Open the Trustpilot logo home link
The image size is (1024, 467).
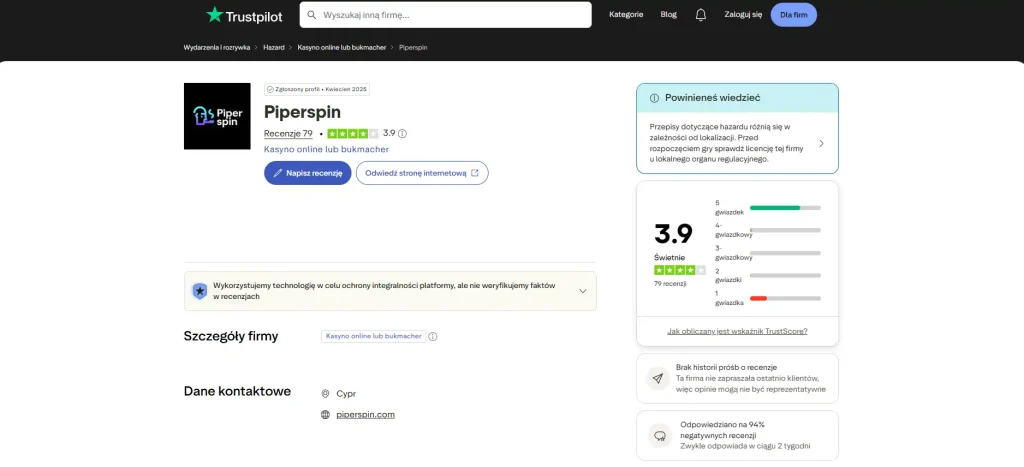244,15
